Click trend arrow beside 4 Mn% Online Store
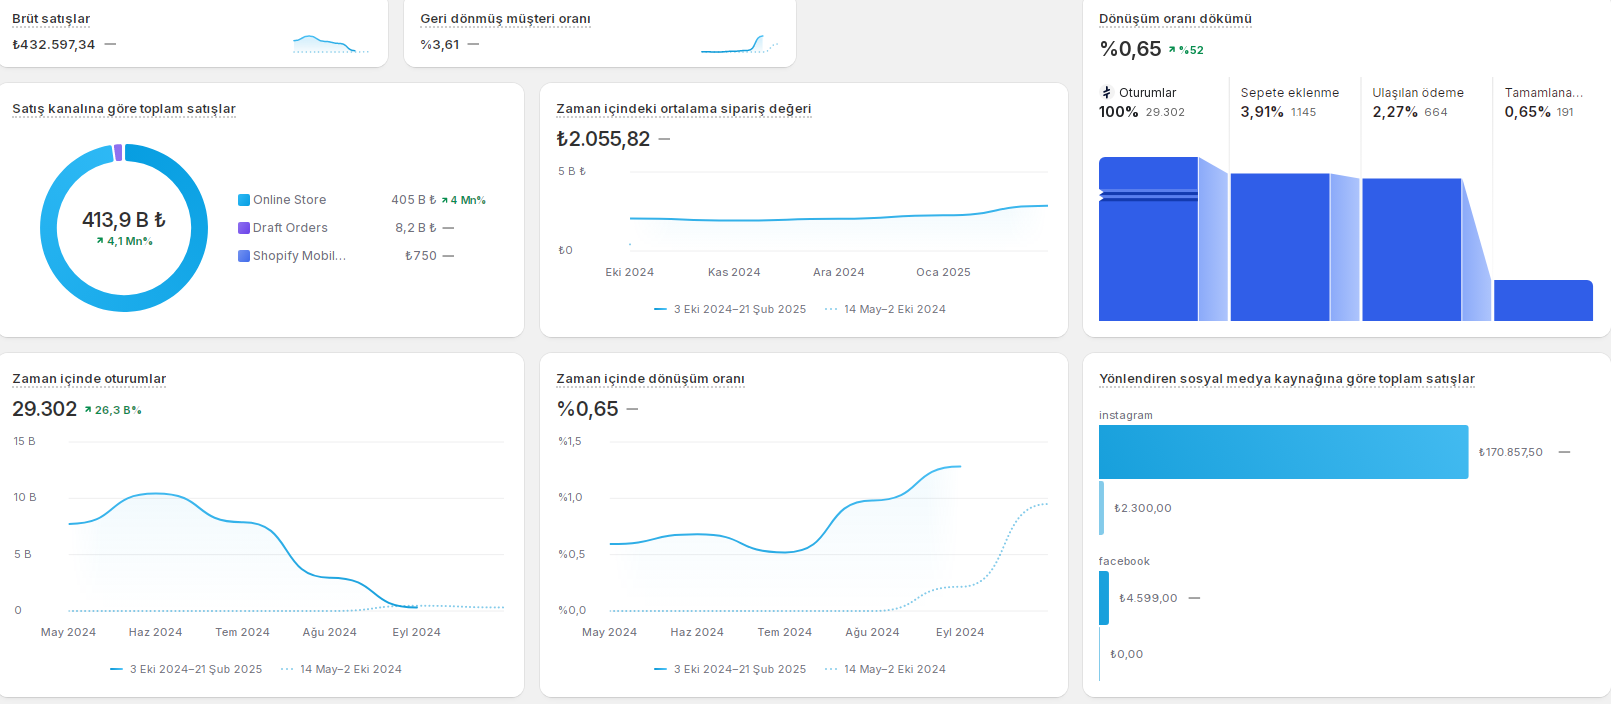Viewport: 1611px width, 704px height. click(x=445, y=200)
